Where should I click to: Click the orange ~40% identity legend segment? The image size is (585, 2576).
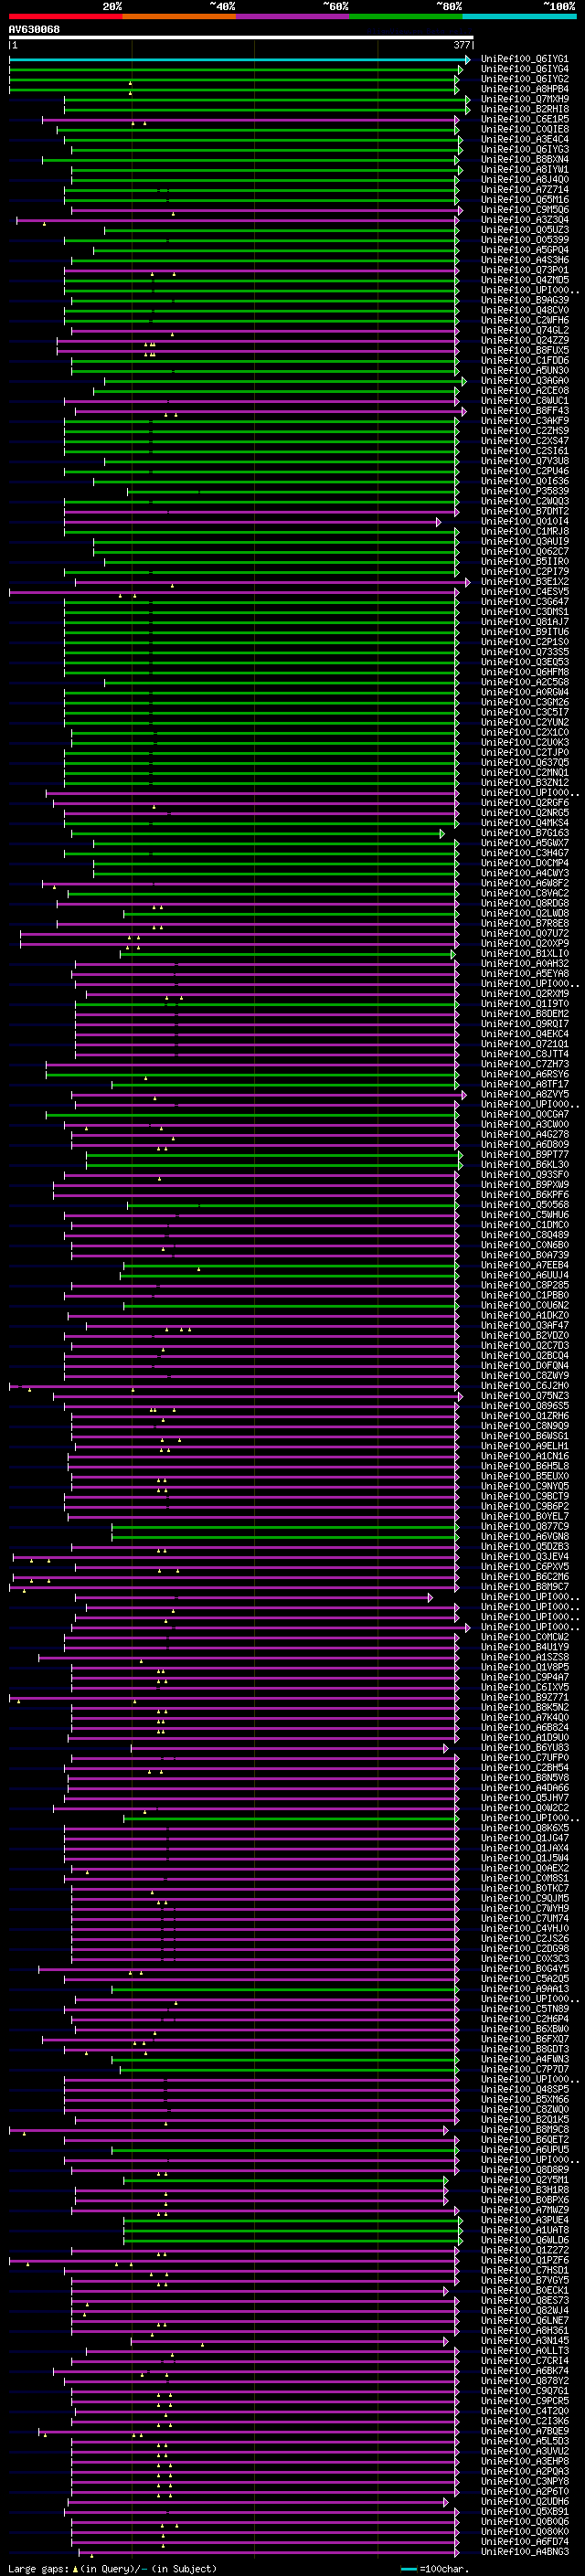[x=179, y=17]
